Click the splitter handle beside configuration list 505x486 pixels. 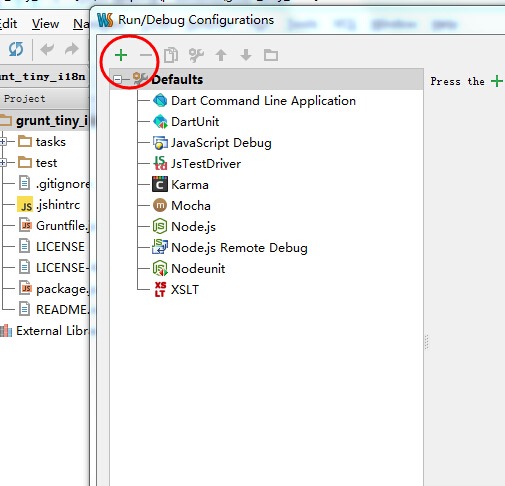click(x=427, y=342)
